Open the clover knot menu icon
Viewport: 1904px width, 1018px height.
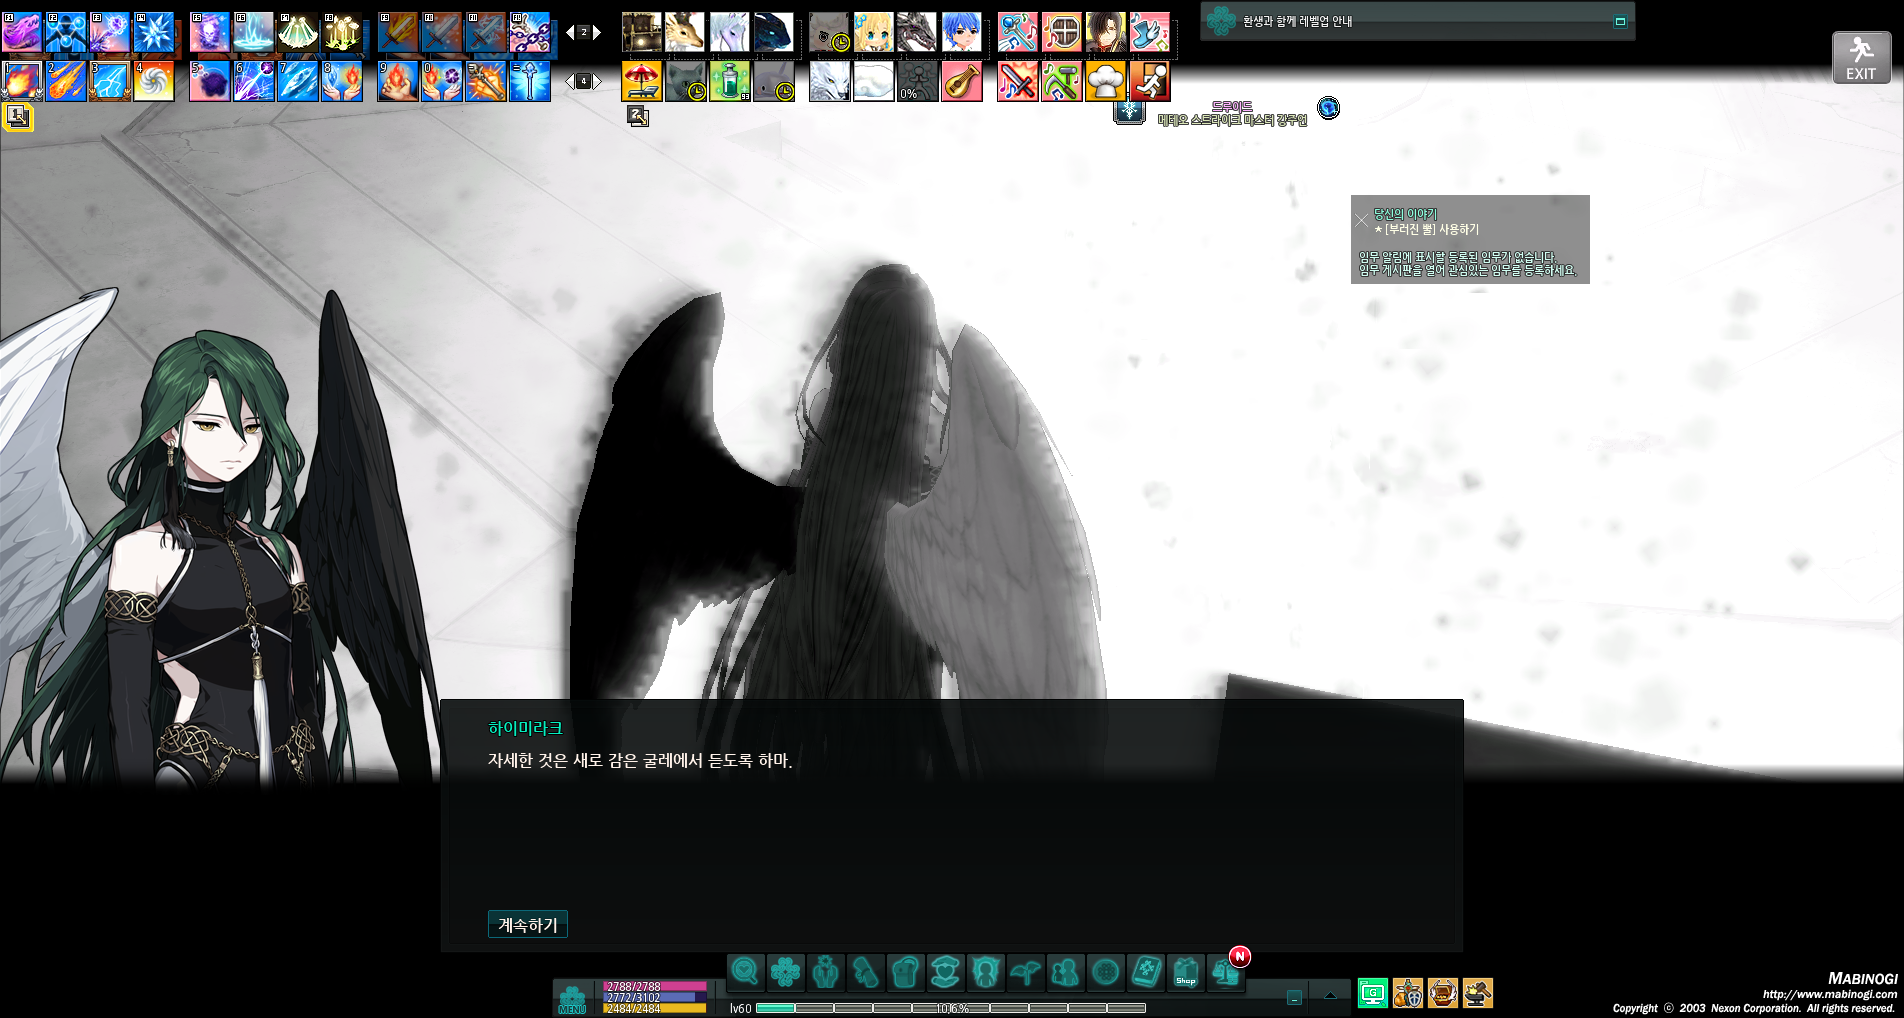785,971
